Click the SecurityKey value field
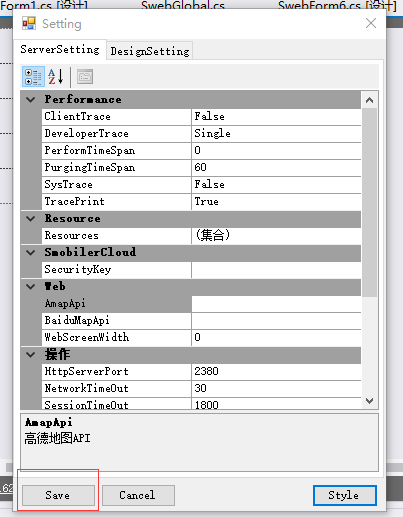The width and height of the screenshot is (403, 517). coord(276,270)
